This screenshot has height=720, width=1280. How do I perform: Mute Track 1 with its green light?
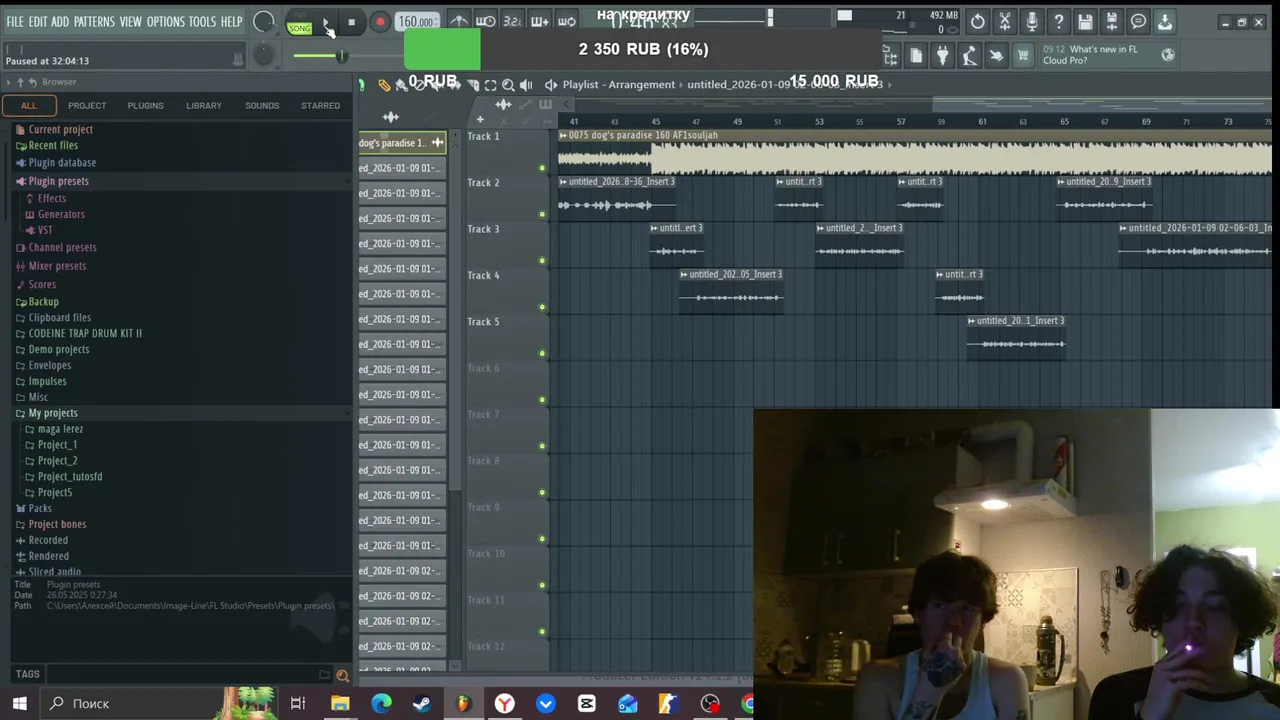tap(542, 168)
